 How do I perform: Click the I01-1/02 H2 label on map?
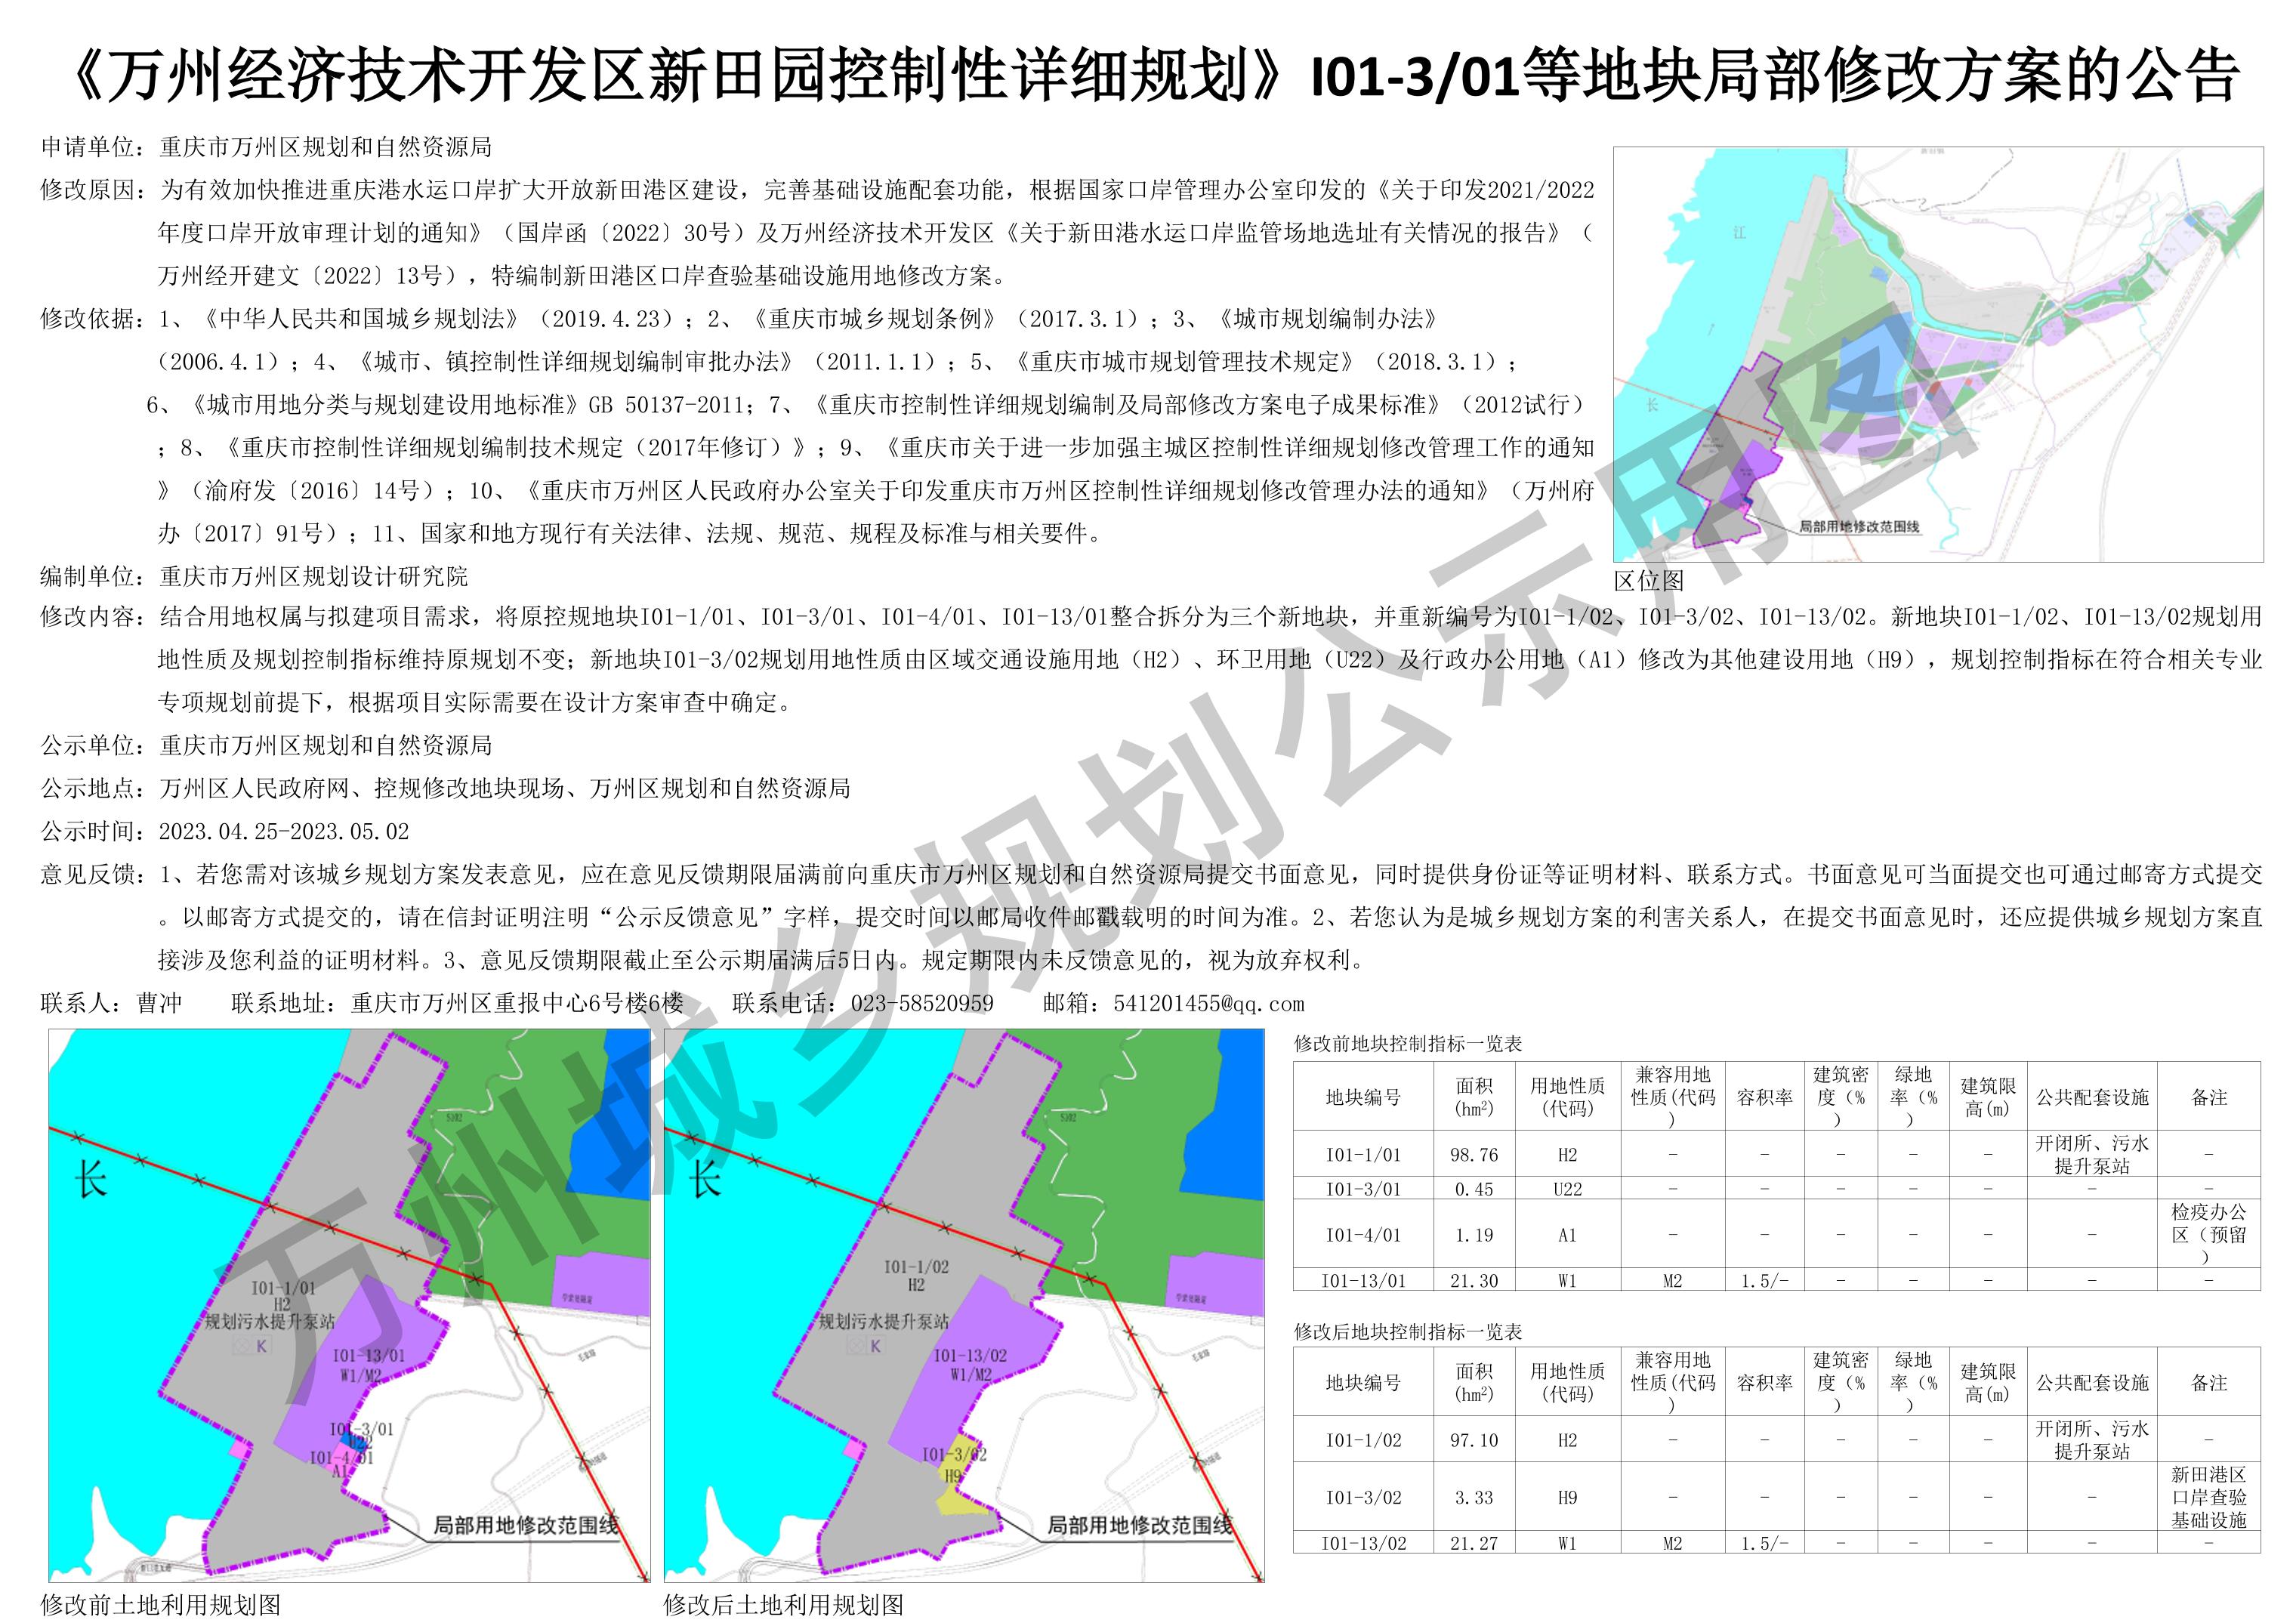pos(916,1275)
